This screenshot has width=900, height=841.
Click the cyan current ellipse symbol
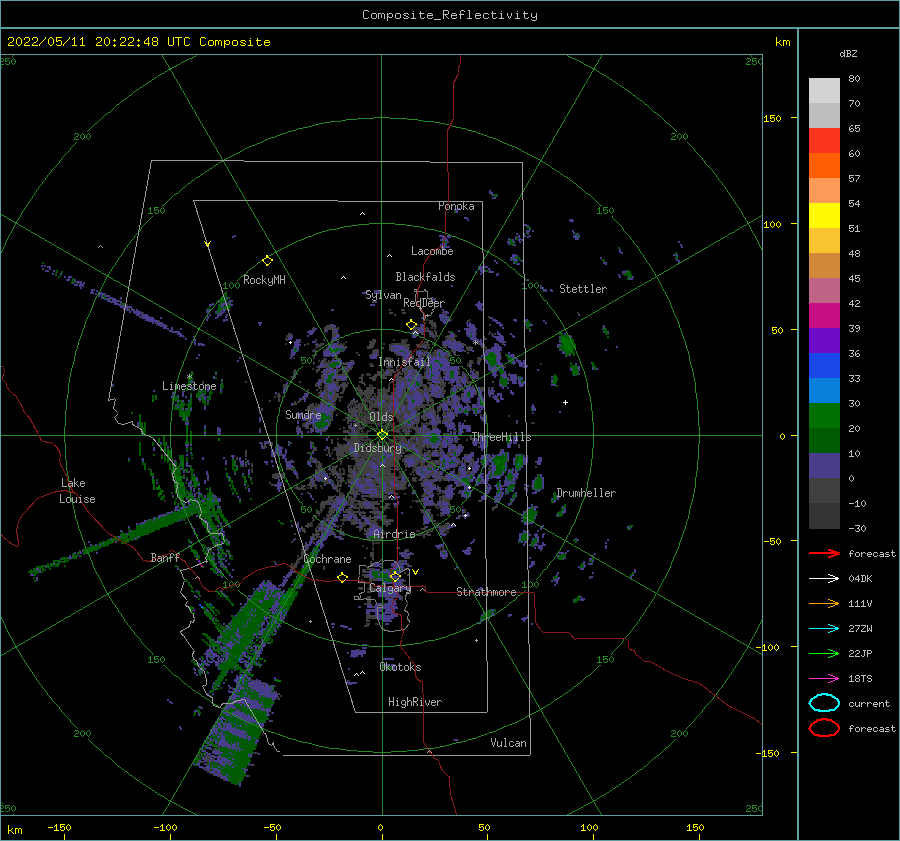pos(824,703)
